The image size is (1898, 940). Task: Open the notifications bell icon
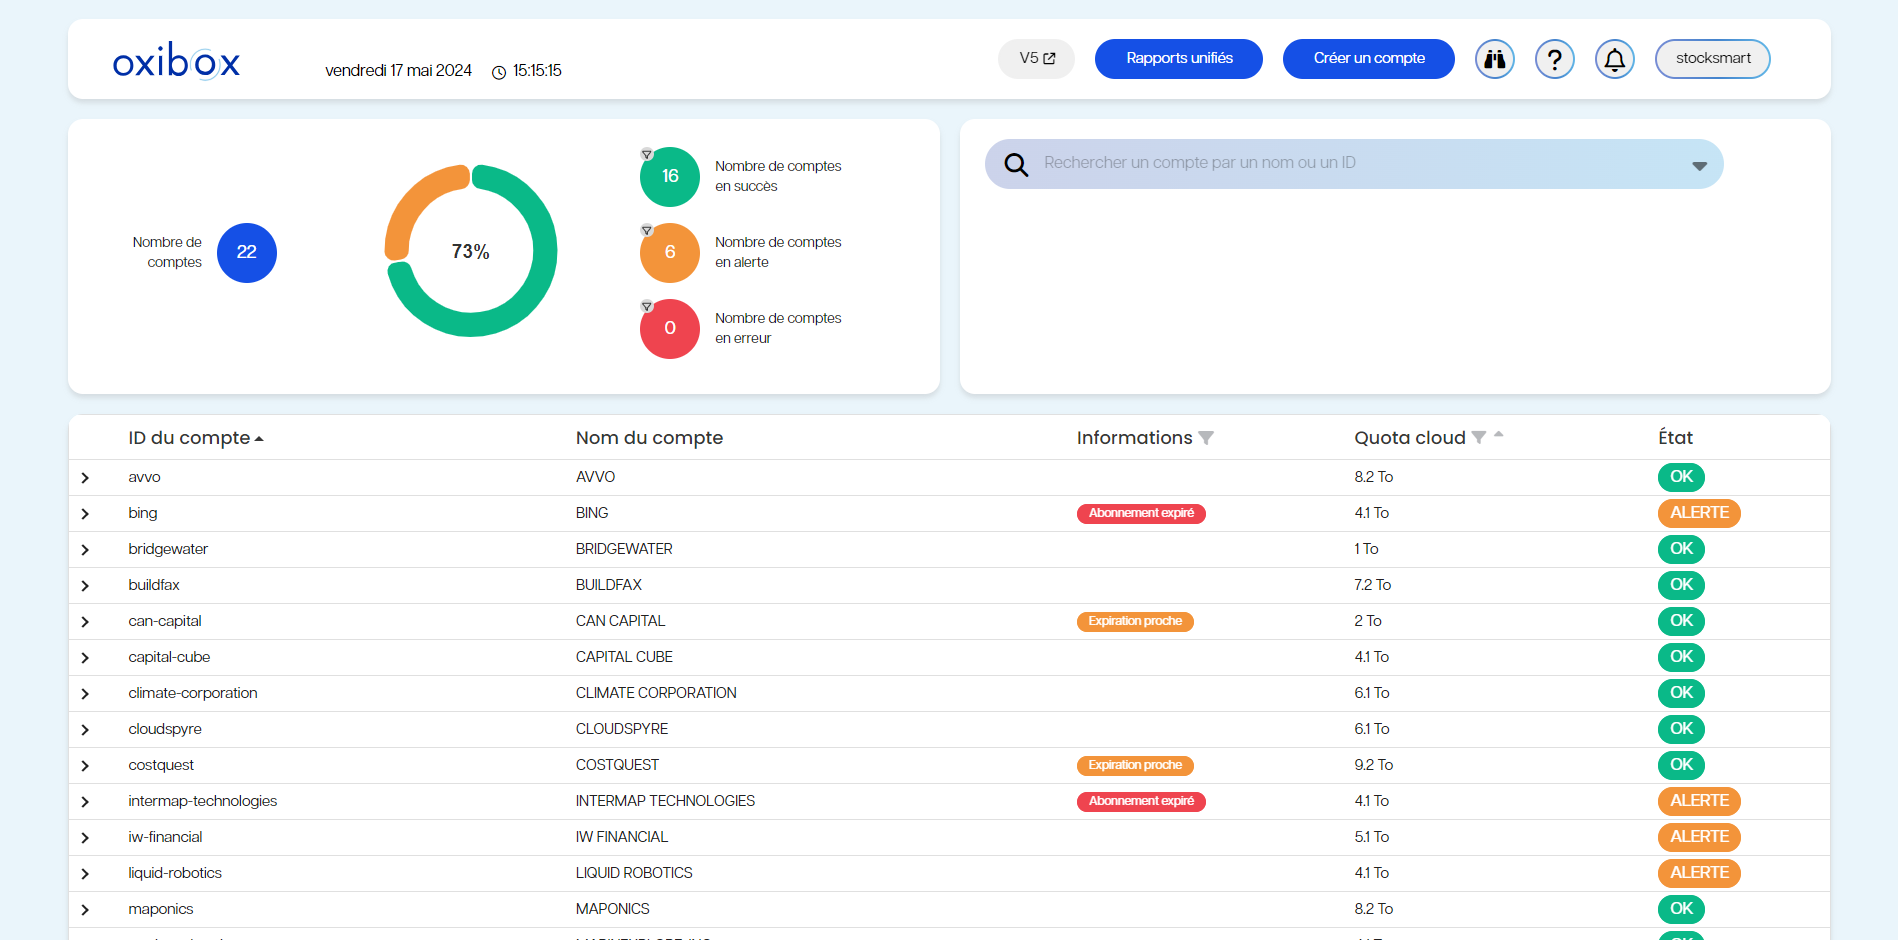(1614, 59)
